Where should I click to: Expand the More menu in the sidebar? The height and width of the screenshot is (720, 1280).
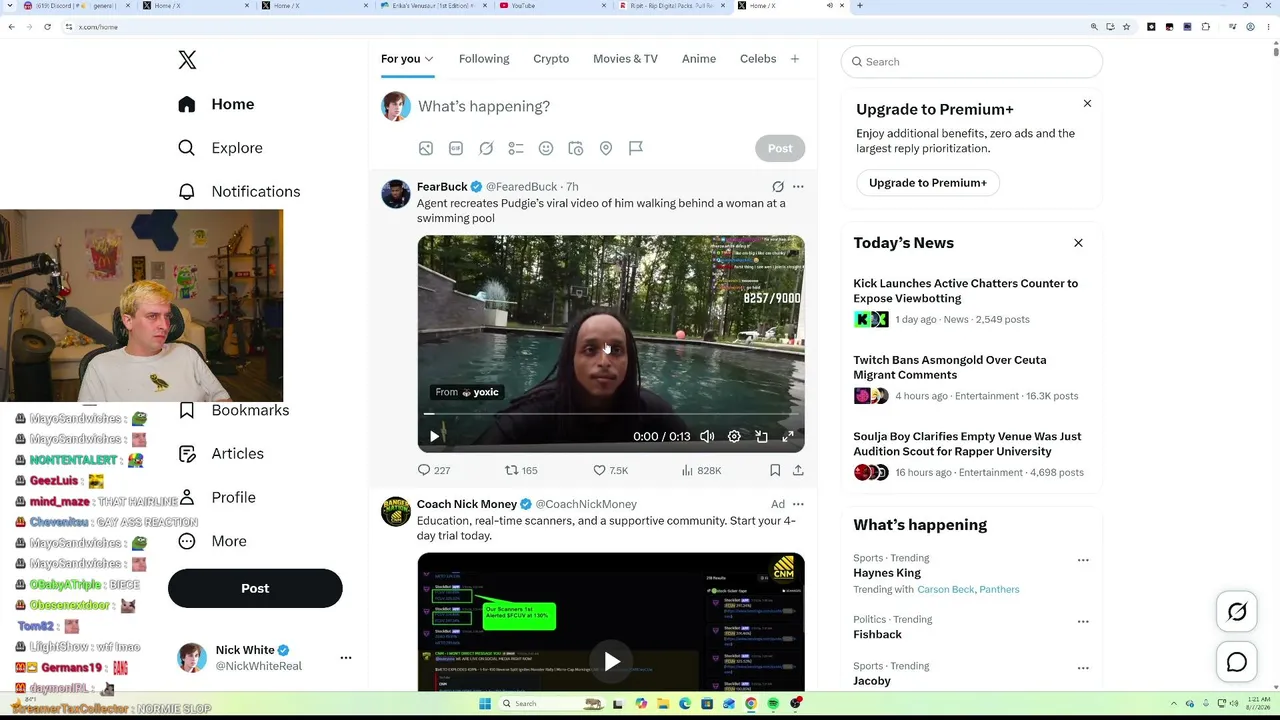pos(212,541)
